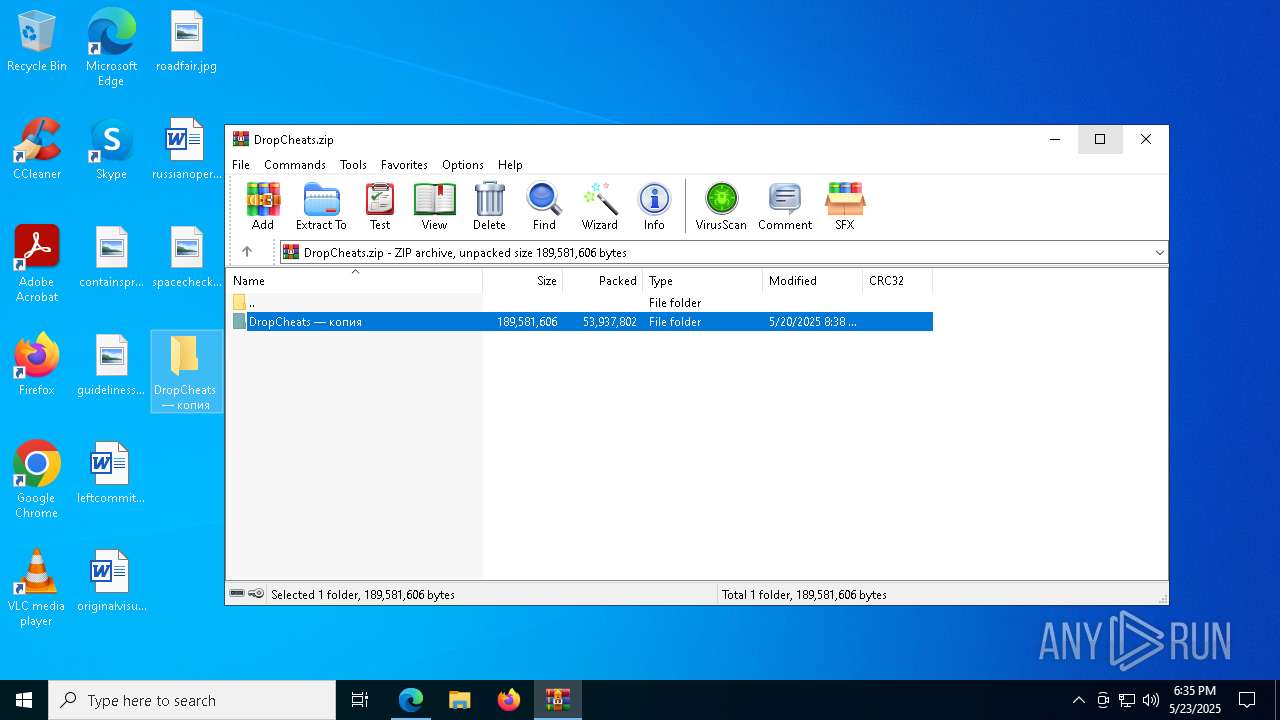
Task: Open the Options menu
Action: [x=463, y=165]
